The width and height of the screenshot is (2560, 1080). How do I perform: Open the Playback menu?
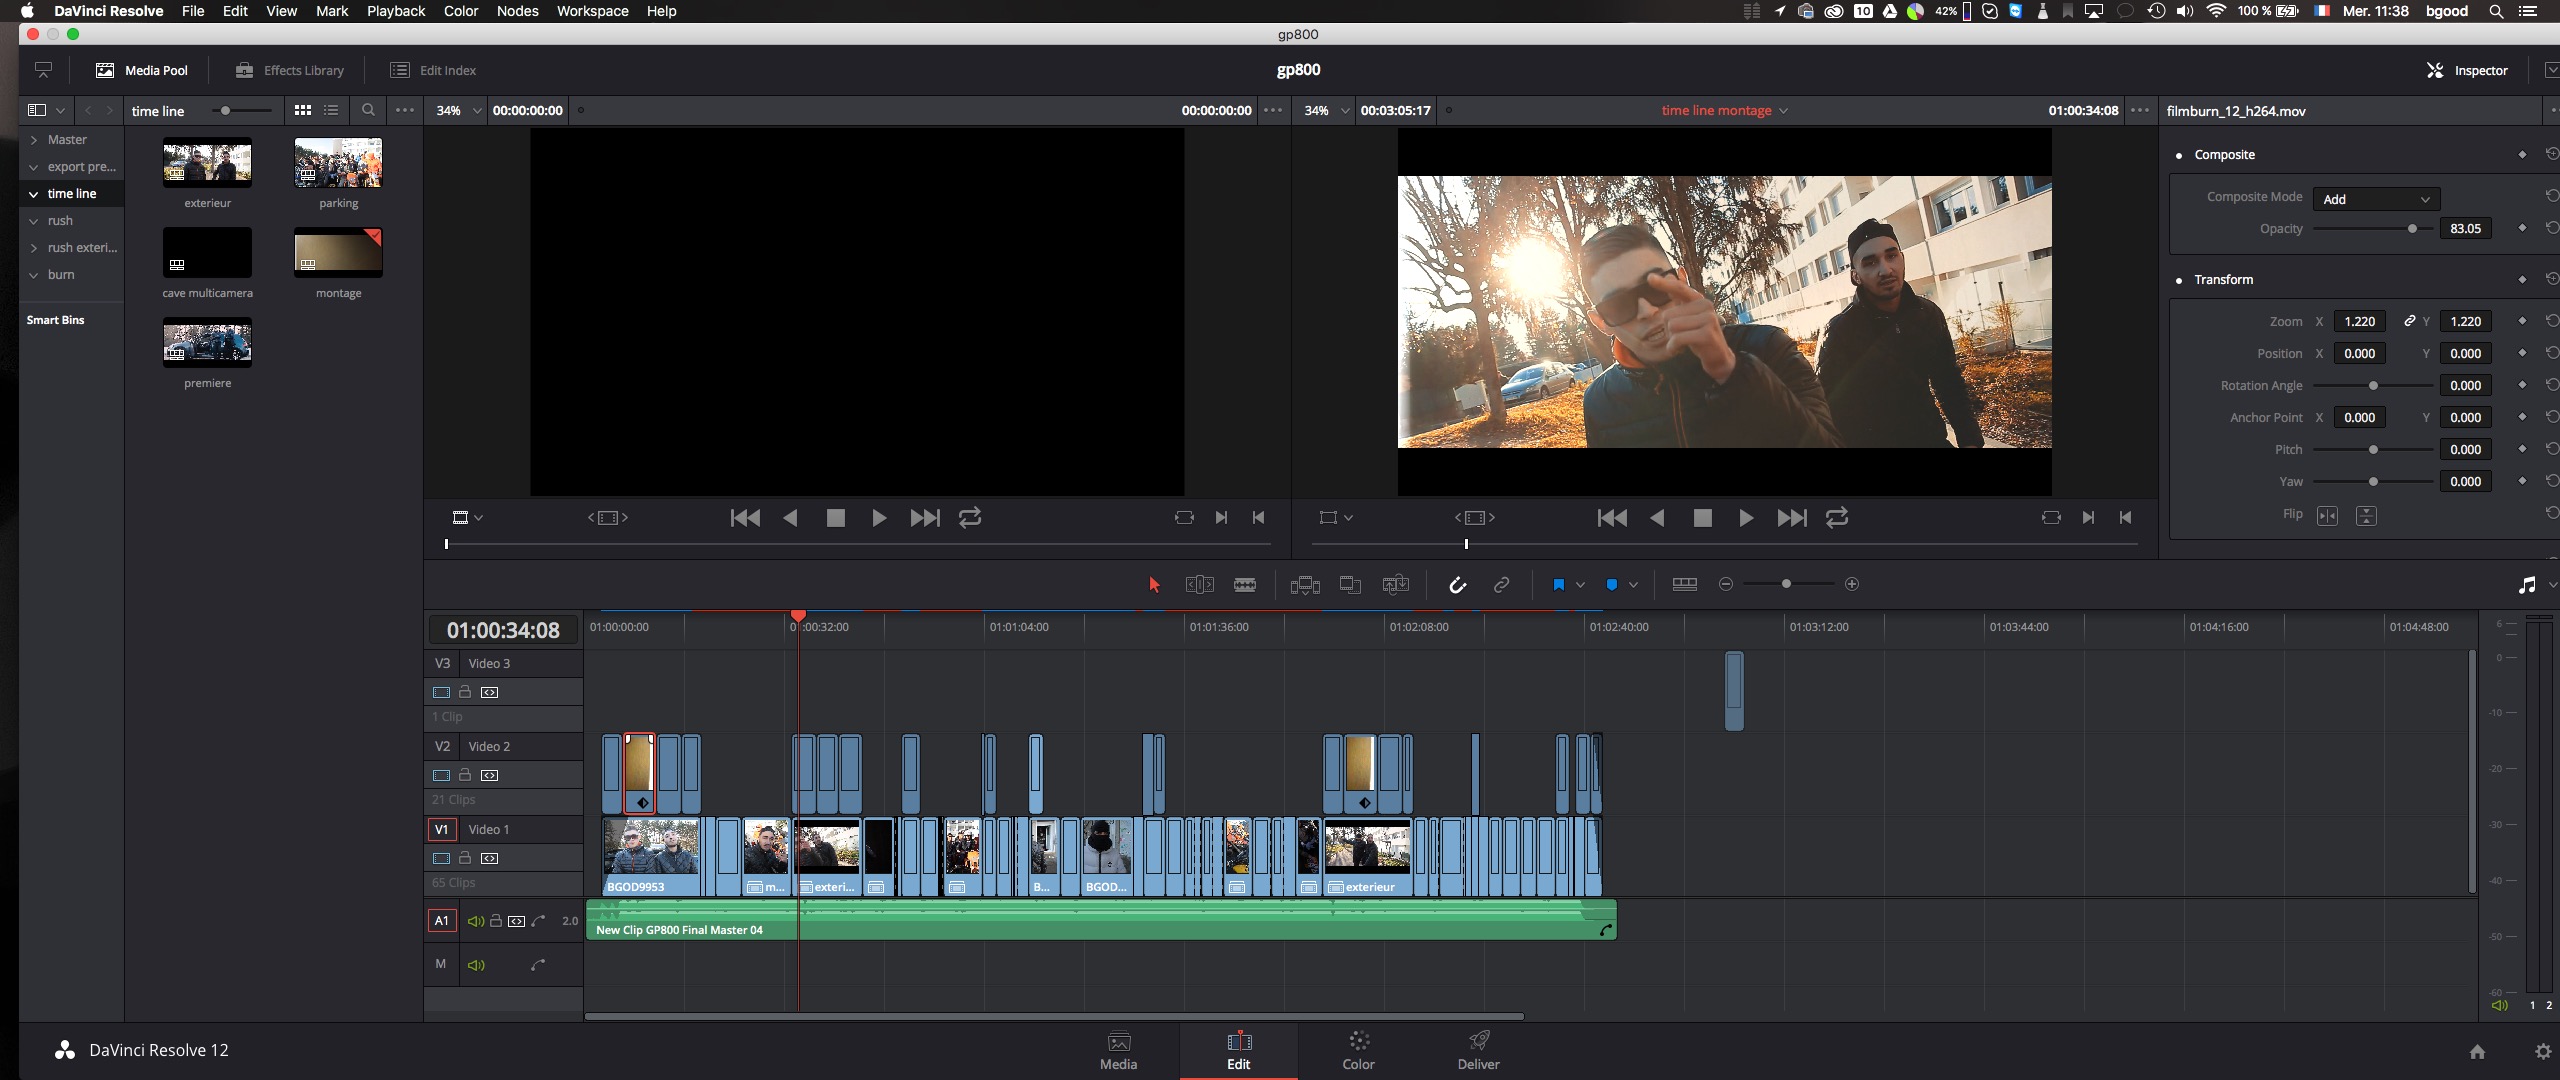click(395, 11)
